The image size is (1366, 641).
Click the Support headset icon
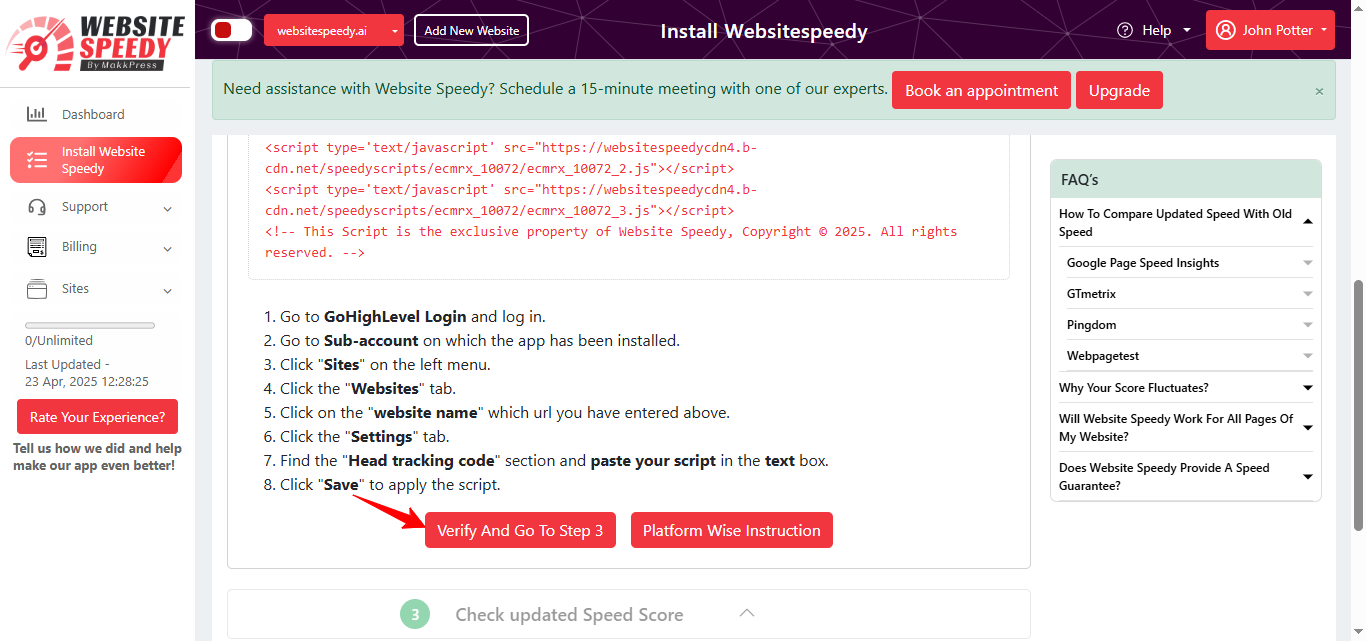click(37, 207)
